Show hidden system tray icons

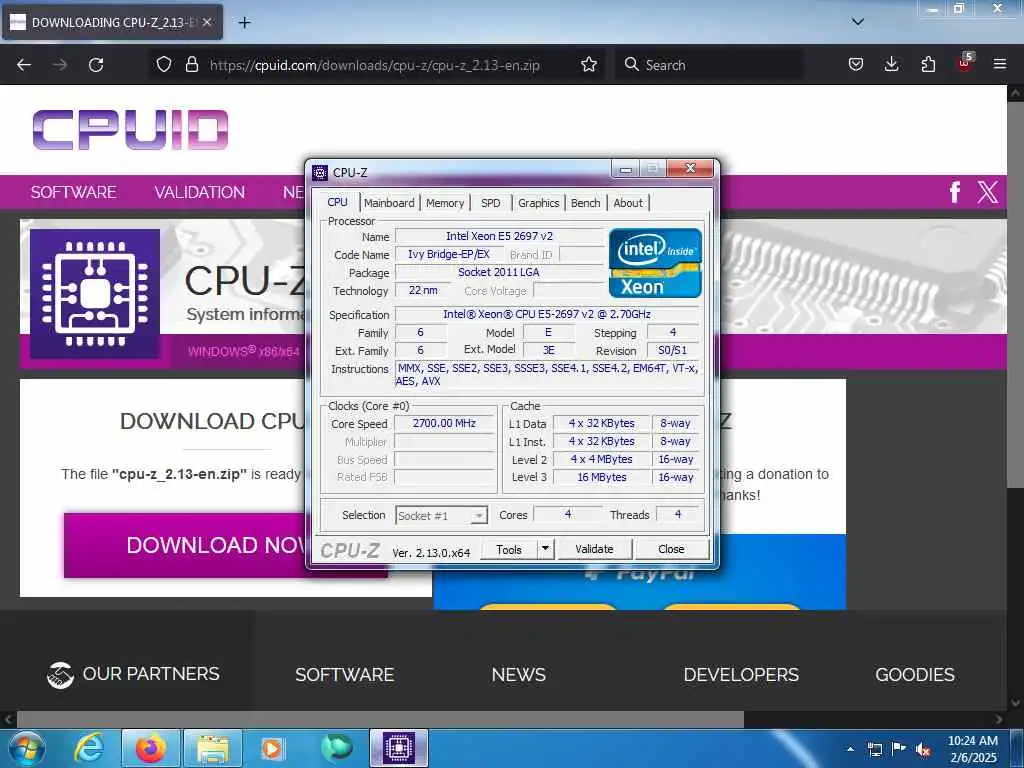[850, 750]
